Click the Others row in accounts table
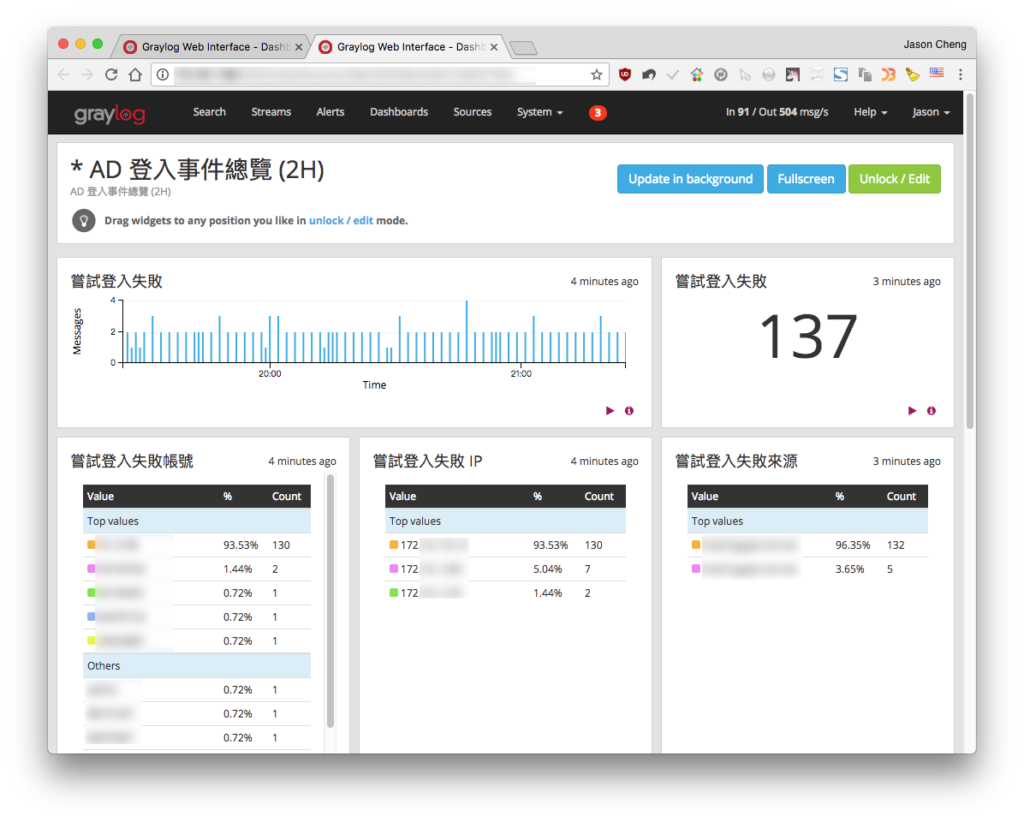This screenshot has width=1024, height=822. click(197, 666)
